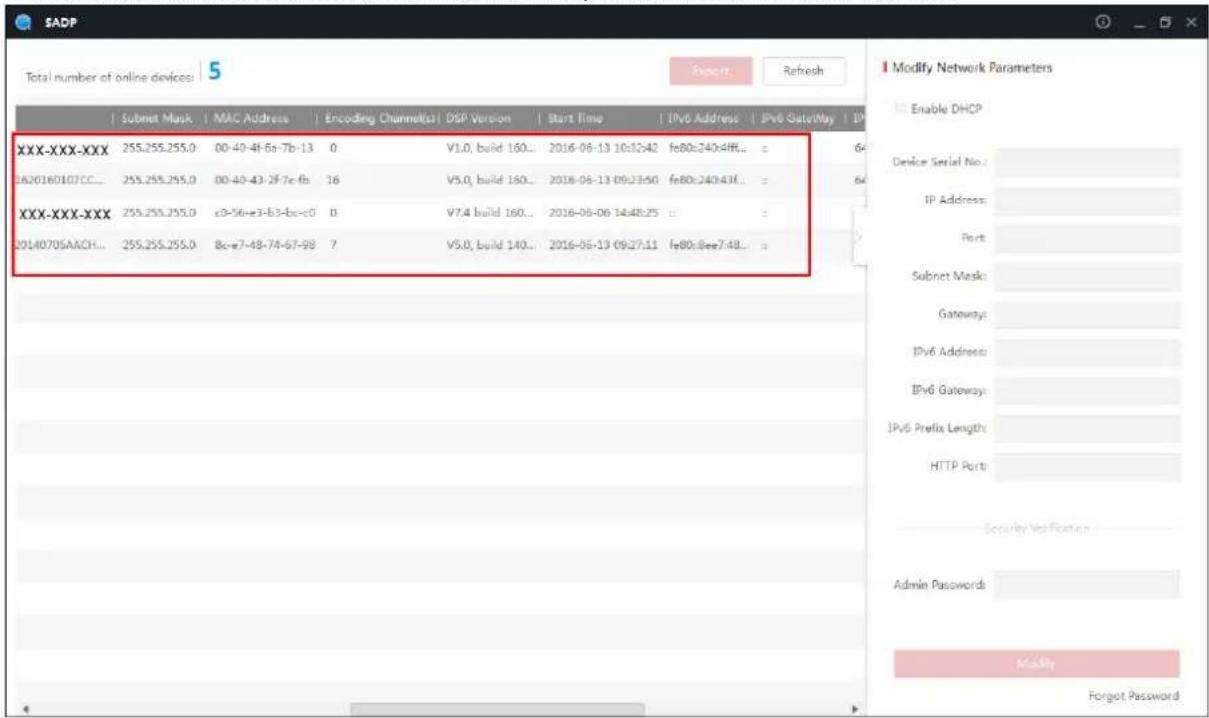This screenshot has width=1209, height=718.
Task: Click DSP version V1.0 build cell
Action: (492, 149)
